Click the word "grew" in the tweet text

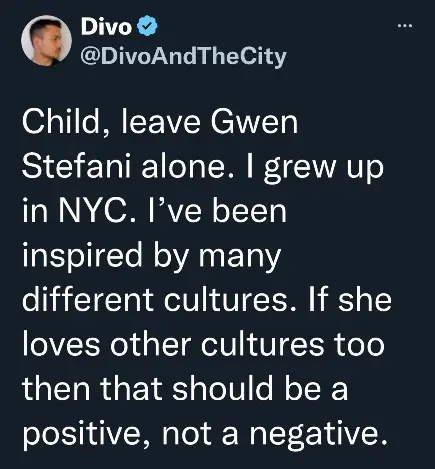coord(299,169)
